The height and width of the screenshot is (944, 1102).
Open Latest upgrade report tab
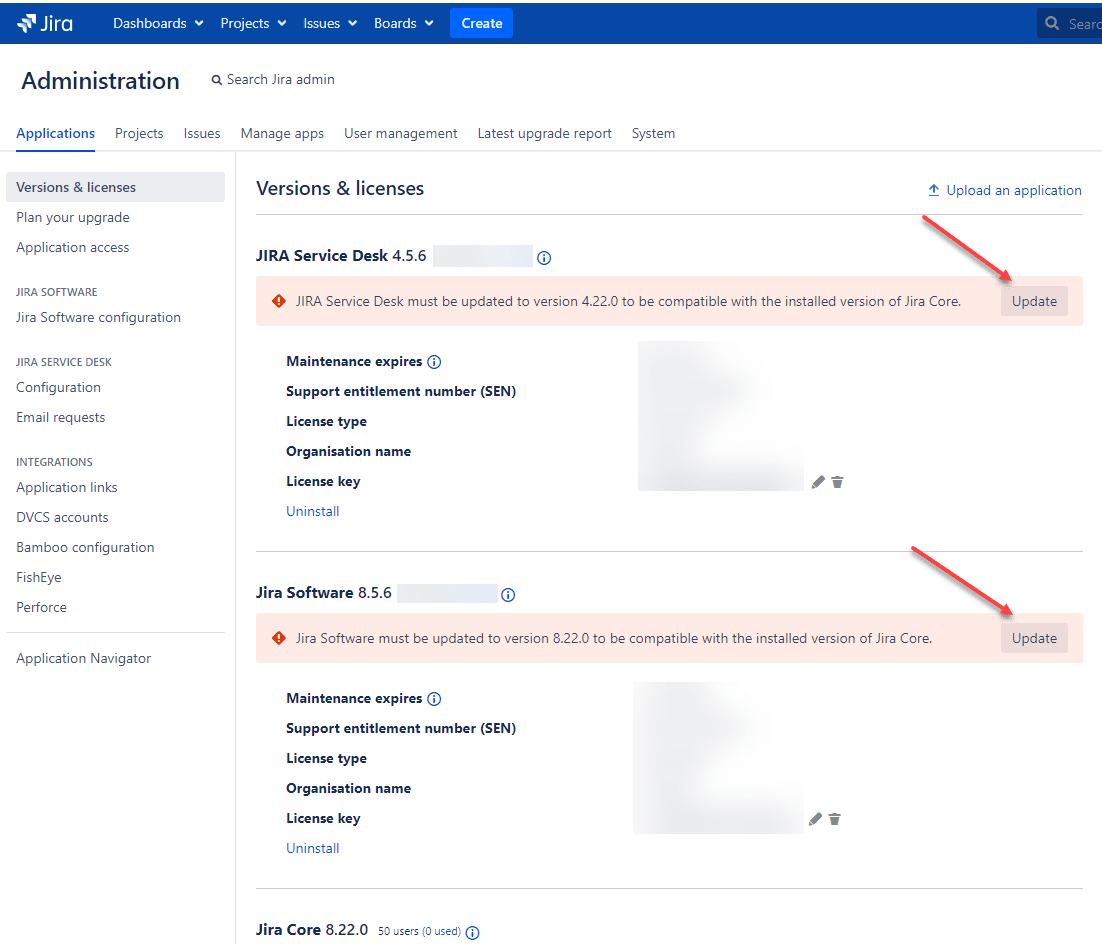pyautogui.click(x=545, y=134)
